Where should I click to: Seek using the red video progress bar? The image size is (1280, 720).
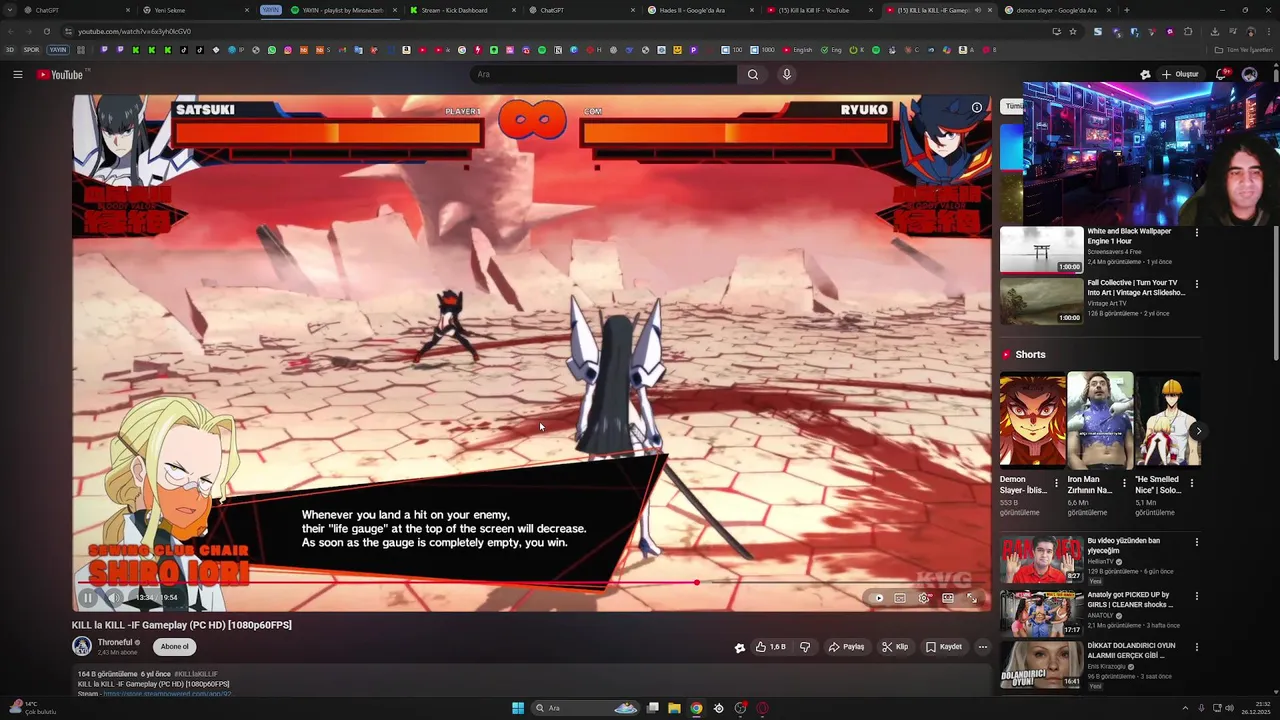[x=531, y=582]
